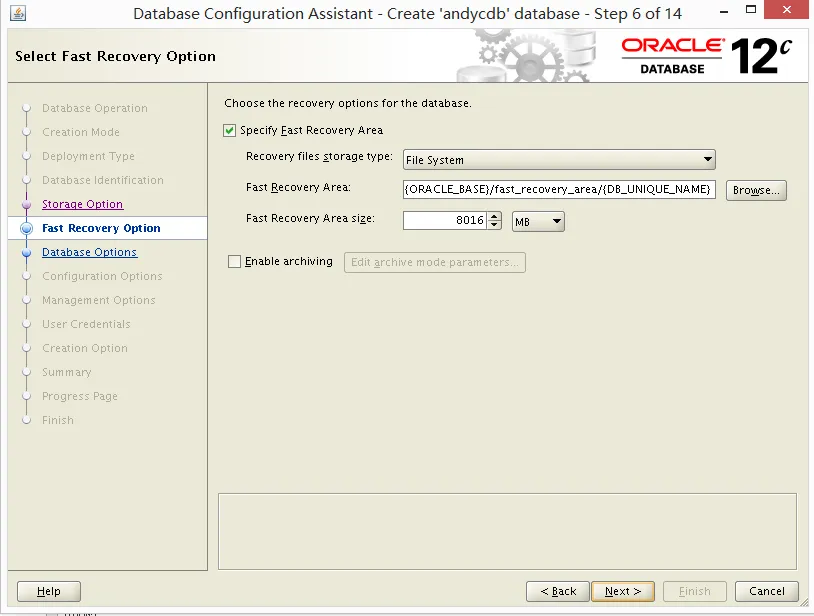This screenshot has height=616, width=814.
Task: Click Configuration Options step label
Action: click(102, 276)
